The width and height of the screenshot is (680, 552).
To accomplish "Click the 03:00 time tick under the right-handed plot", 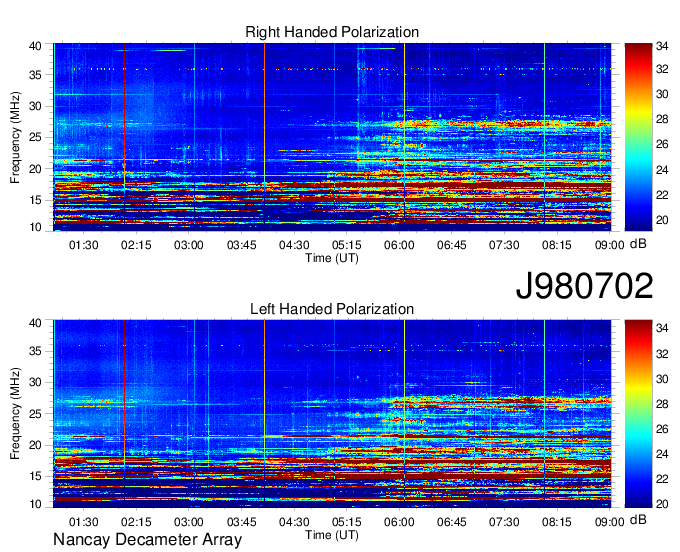I will coord(189,245).
